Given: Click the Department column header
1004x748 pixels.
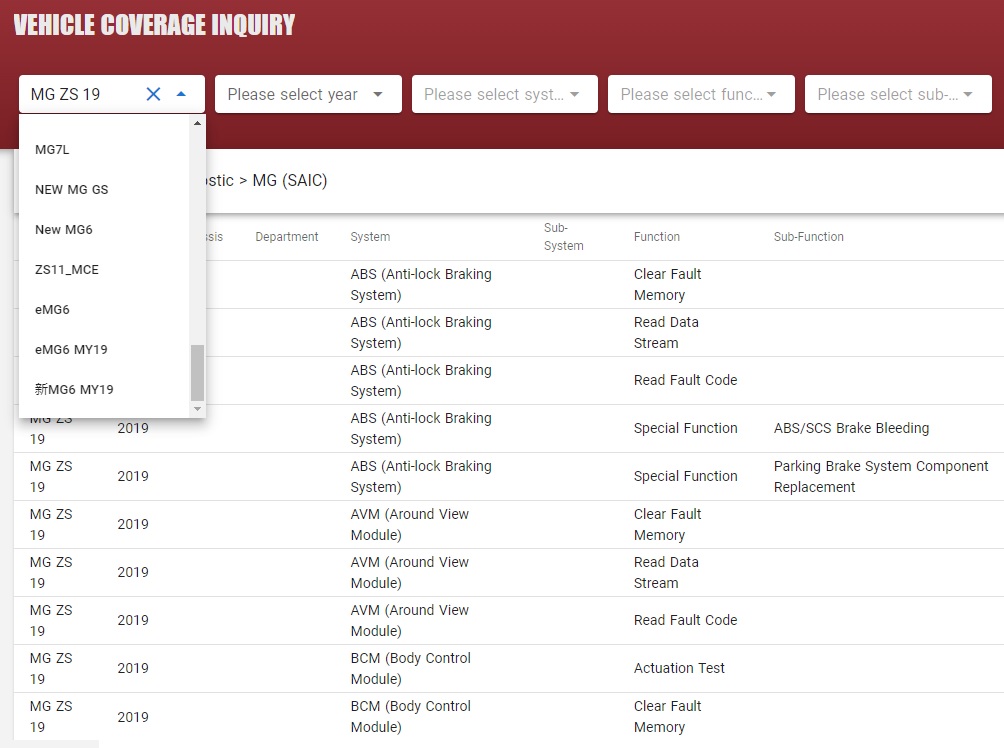Looking at the screenshot, I should [x=286, y=237].
